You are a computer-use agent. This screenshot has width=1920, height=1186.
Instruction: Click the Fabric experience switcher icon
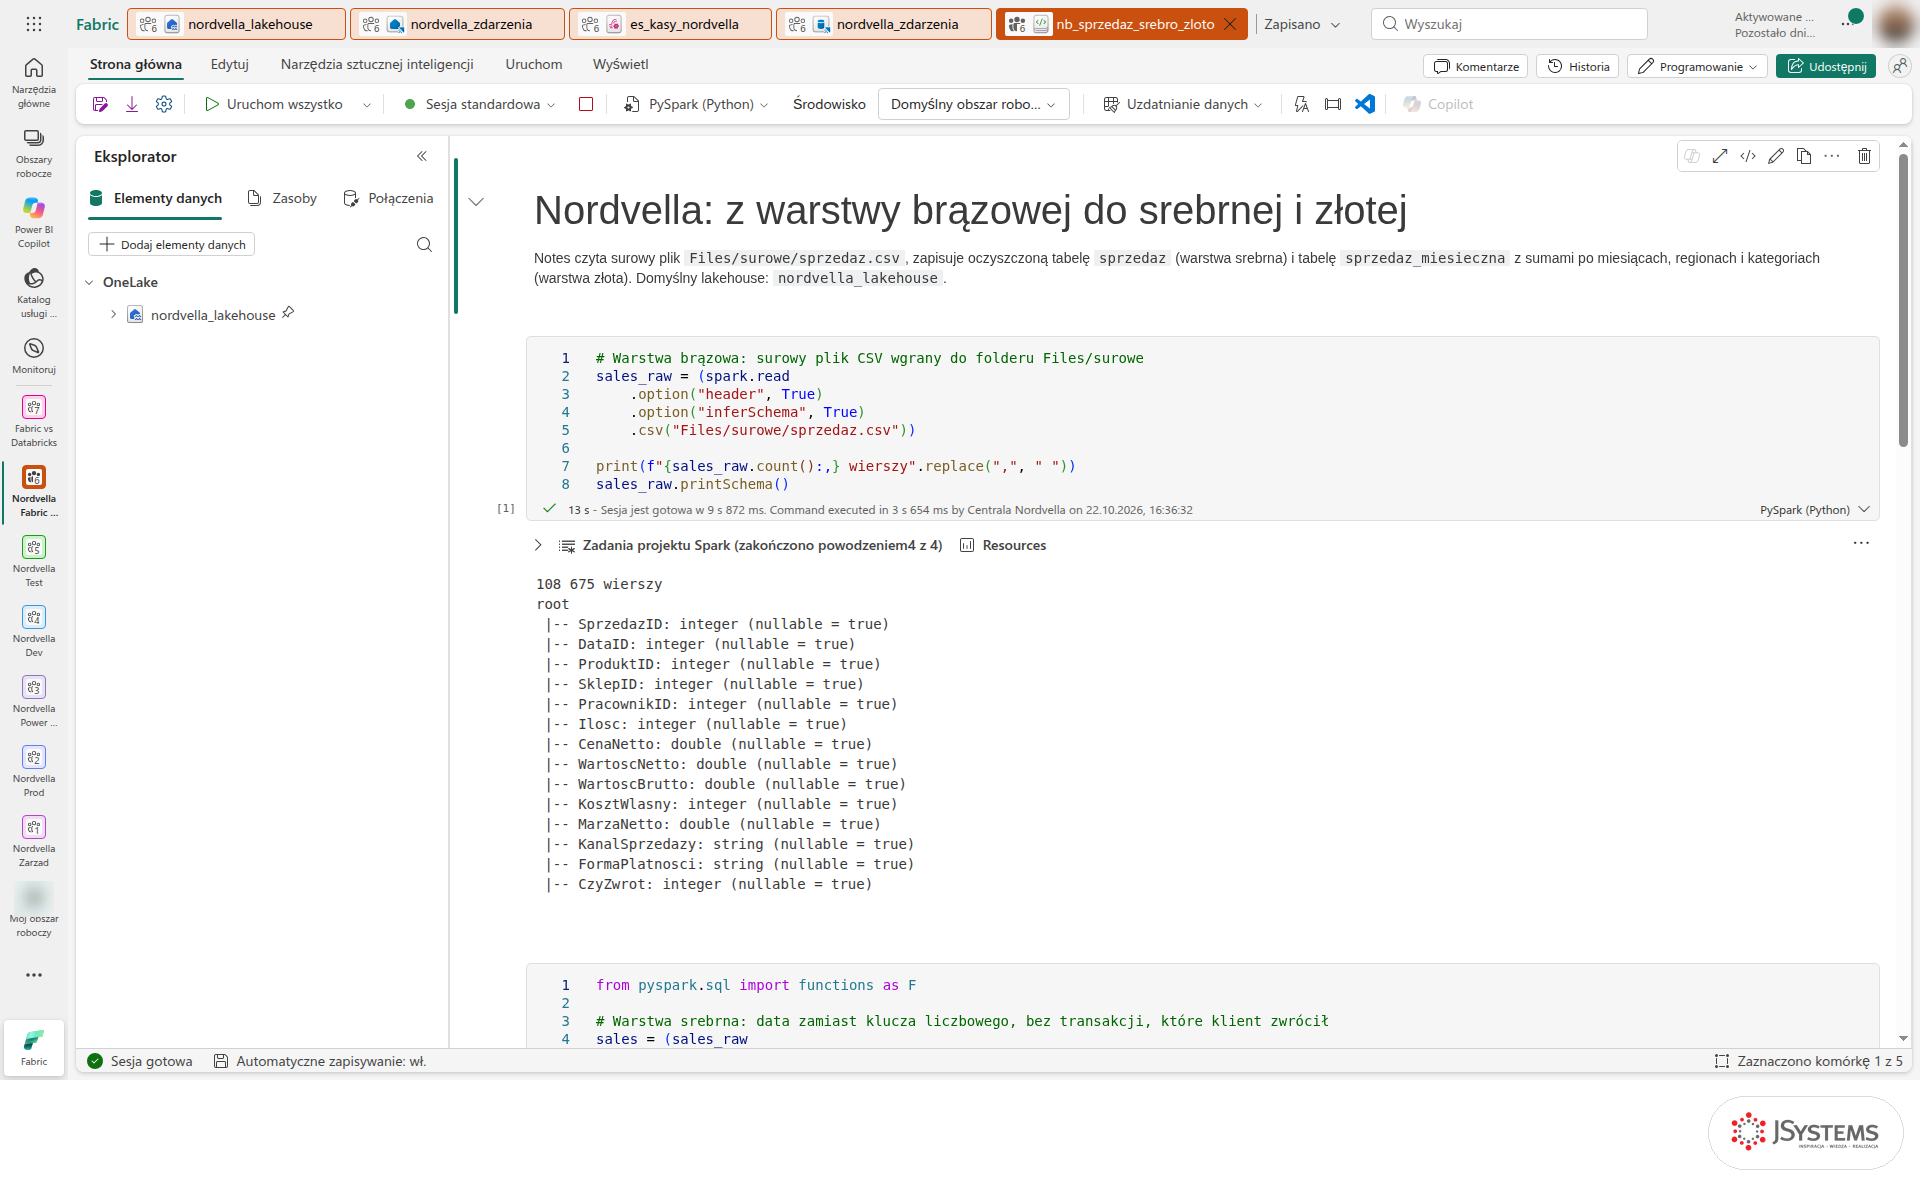coord(34,1047)
